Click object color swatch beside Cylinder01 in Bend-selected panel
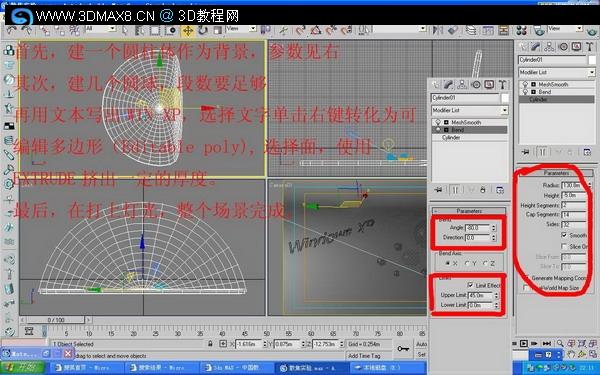The width and height of the screenshot is (600, 375). 505,98
